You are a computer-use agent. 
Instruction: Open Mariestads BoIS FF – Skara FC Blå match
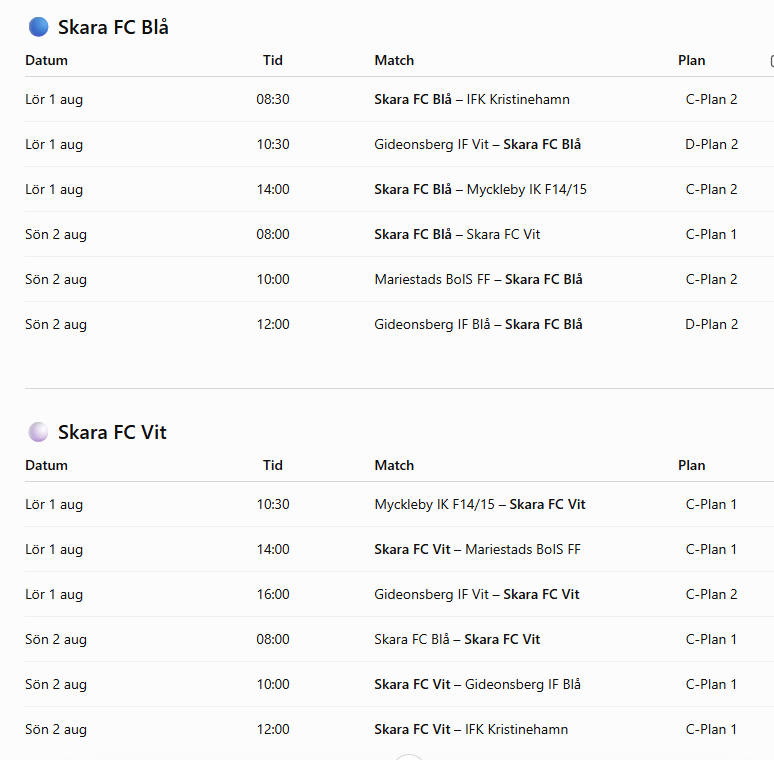[x=478, y=279]
